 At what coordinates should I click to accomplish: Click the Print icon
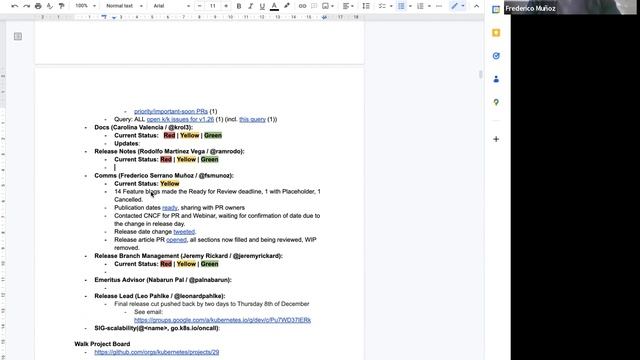point(38,6)
